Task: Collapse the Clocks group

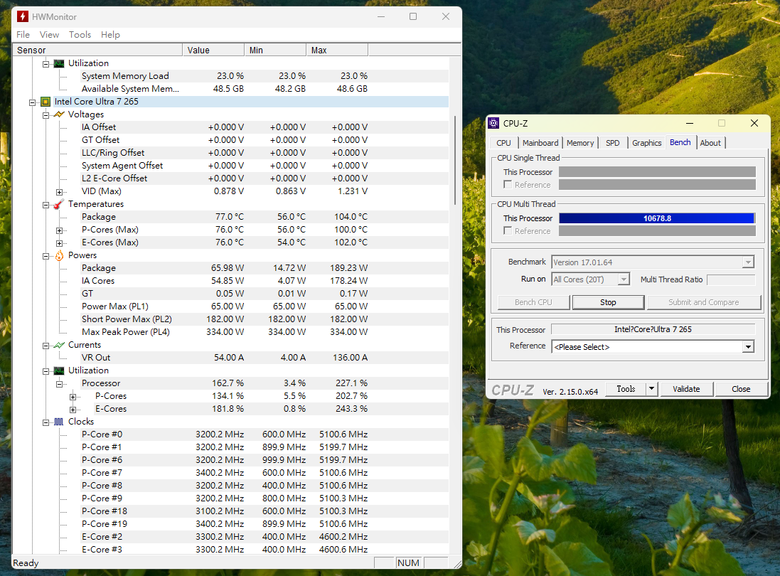Action: click(46, 422)
